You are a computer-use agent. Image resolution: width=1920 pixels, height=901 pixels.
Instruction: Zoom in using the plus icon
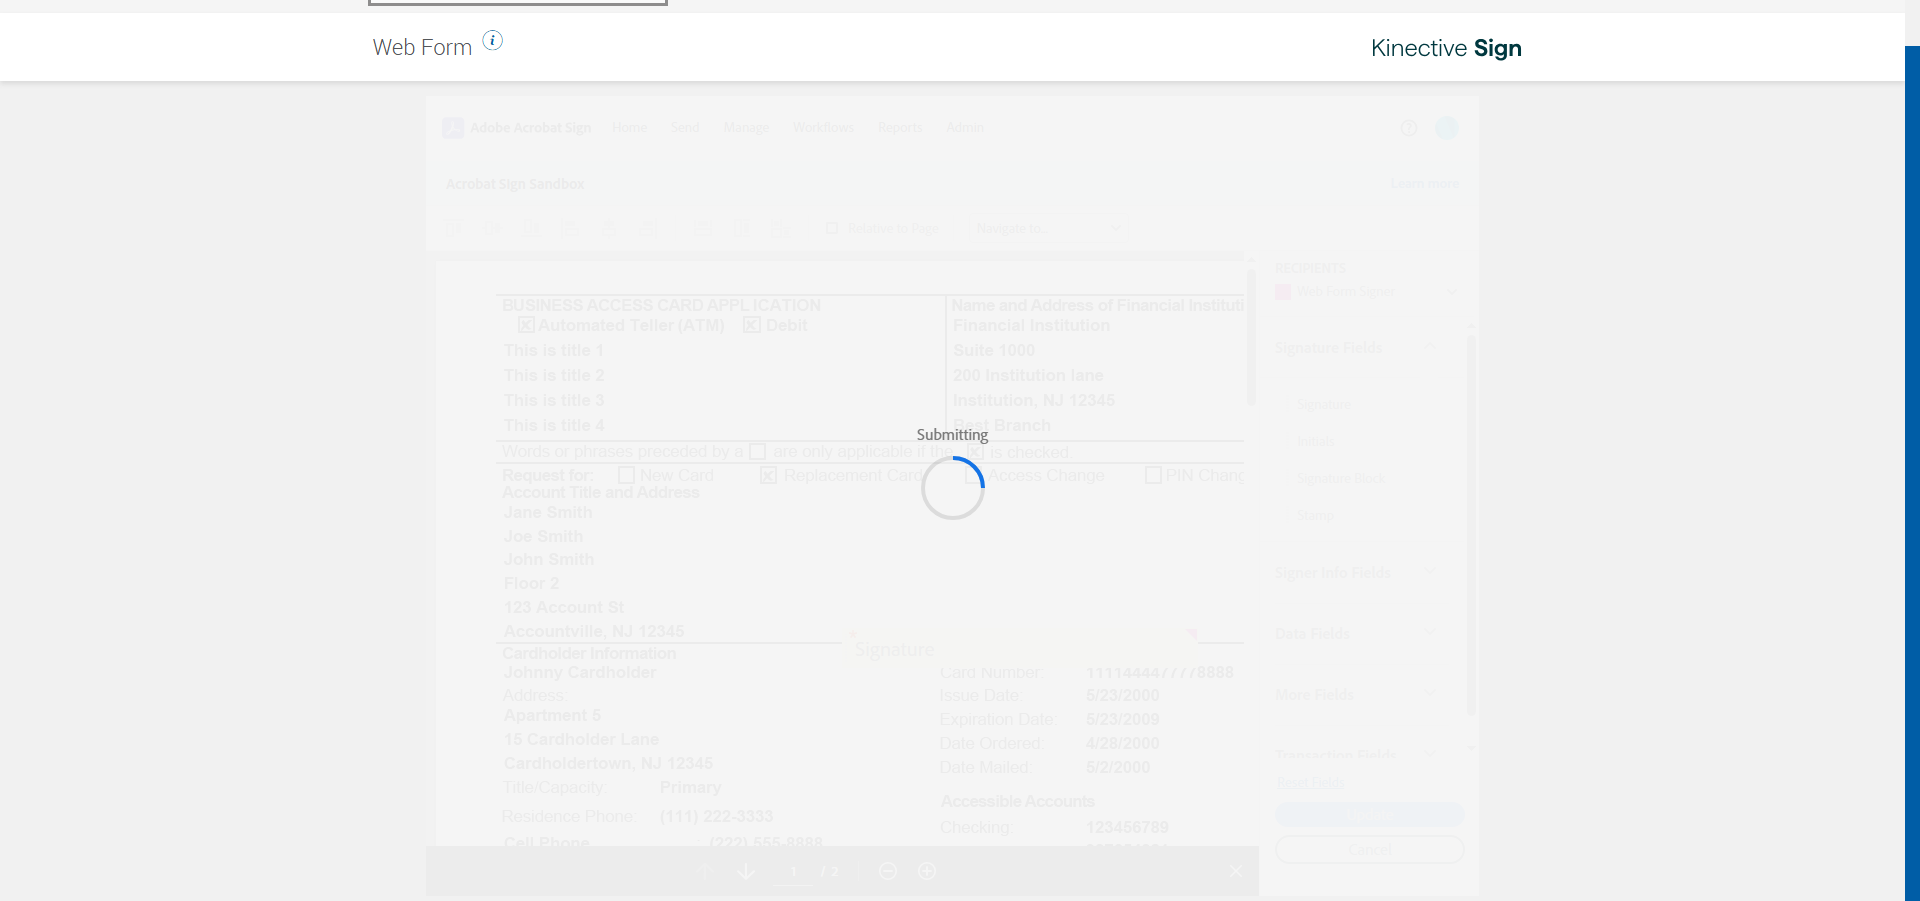[x=927, y=872]
